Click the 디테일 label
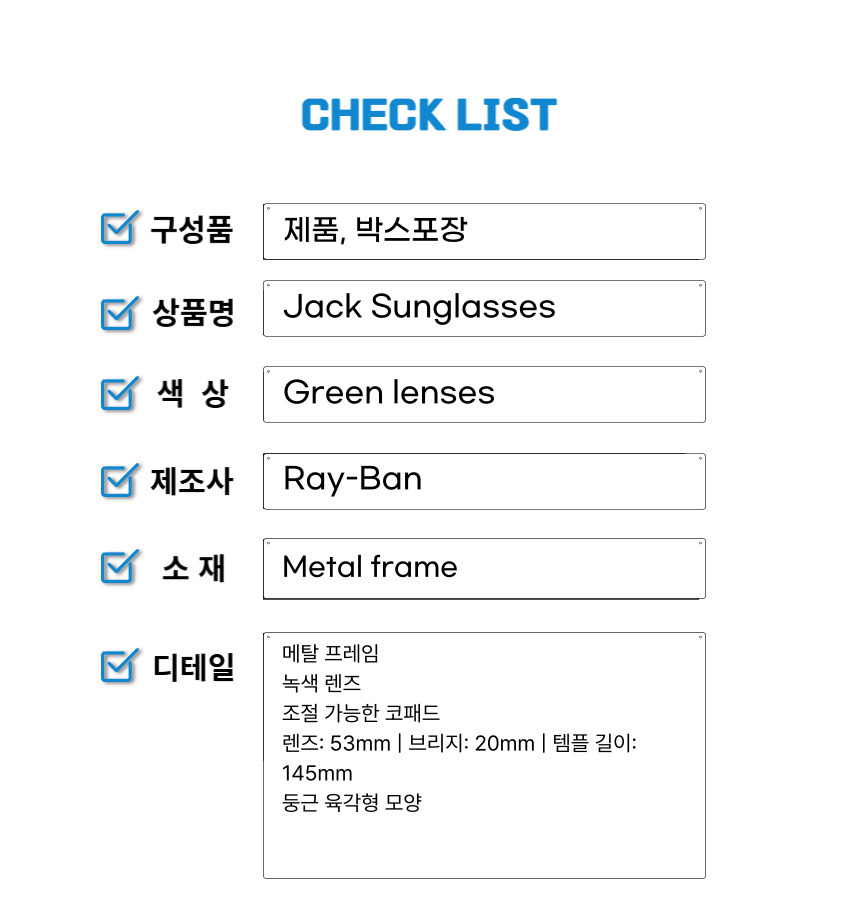 pos(193,667)
